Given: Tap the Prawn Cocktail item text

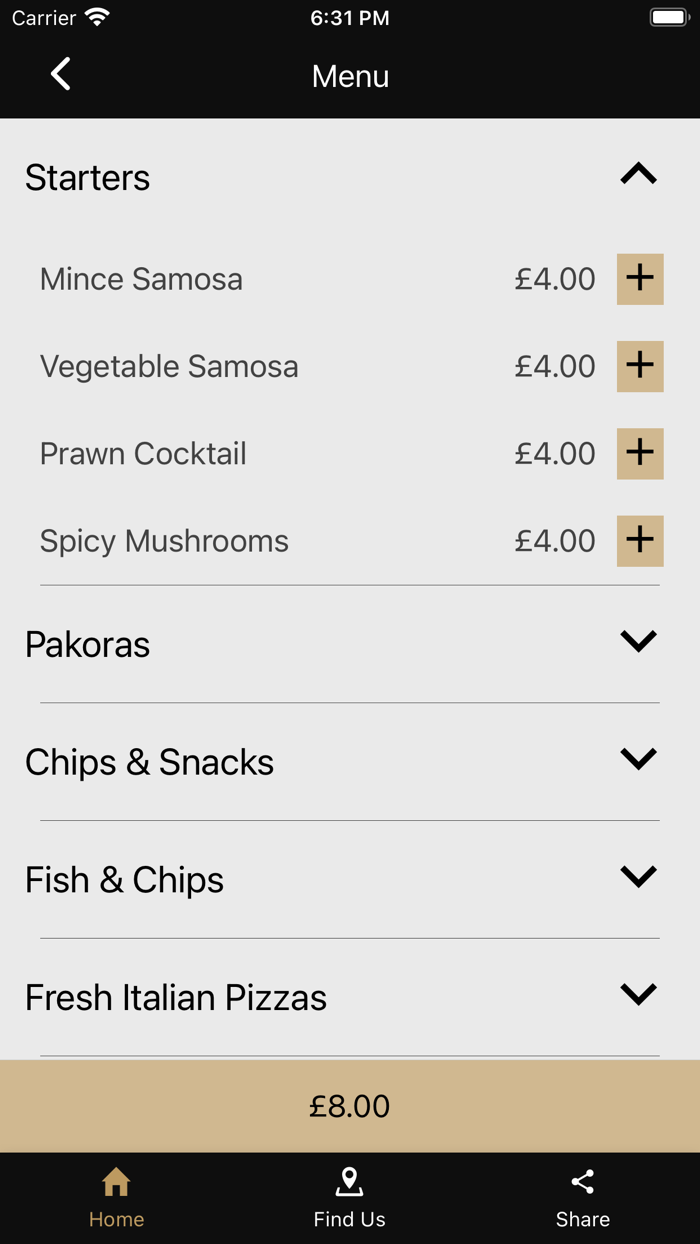Looking at the screenshot, I should pyautogui.click(x=143, y=453).
